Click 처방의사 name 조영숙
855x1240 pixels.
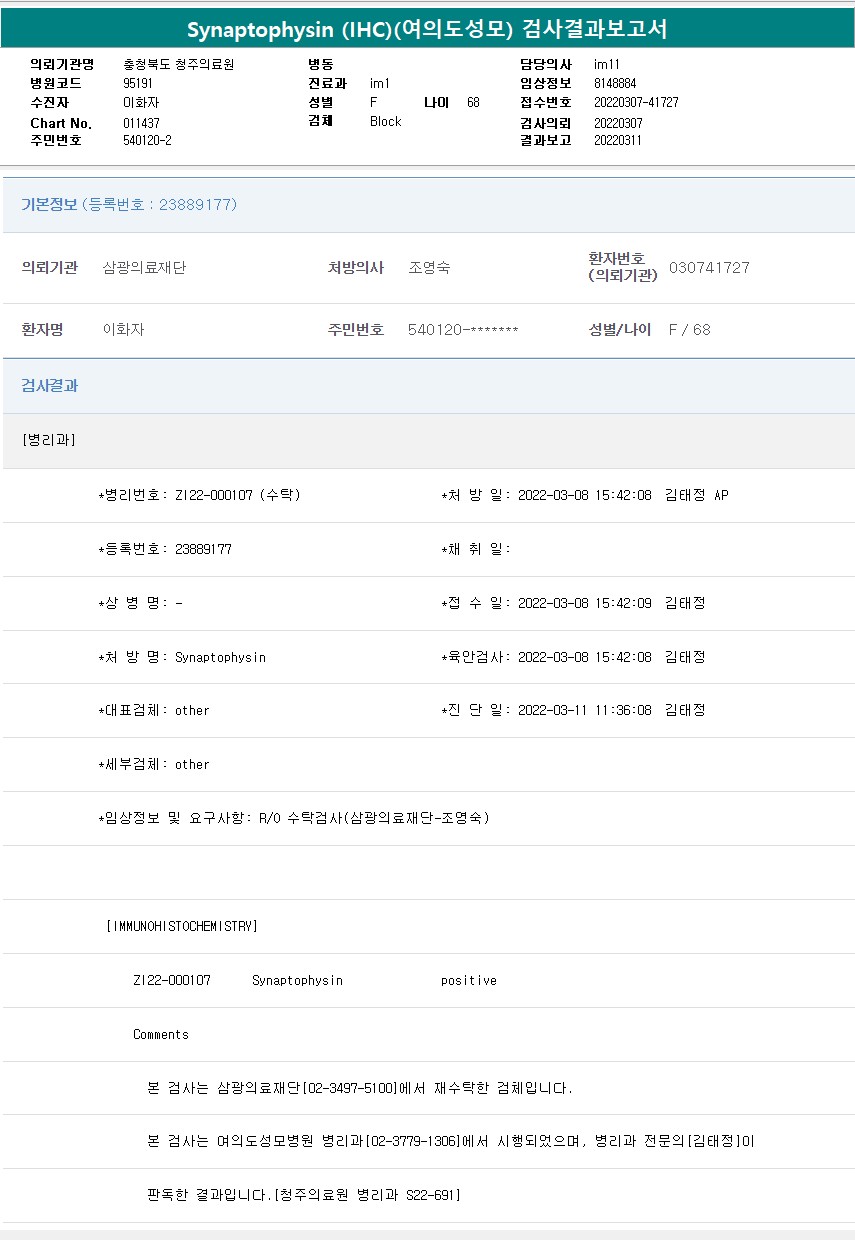click(429, 268)
